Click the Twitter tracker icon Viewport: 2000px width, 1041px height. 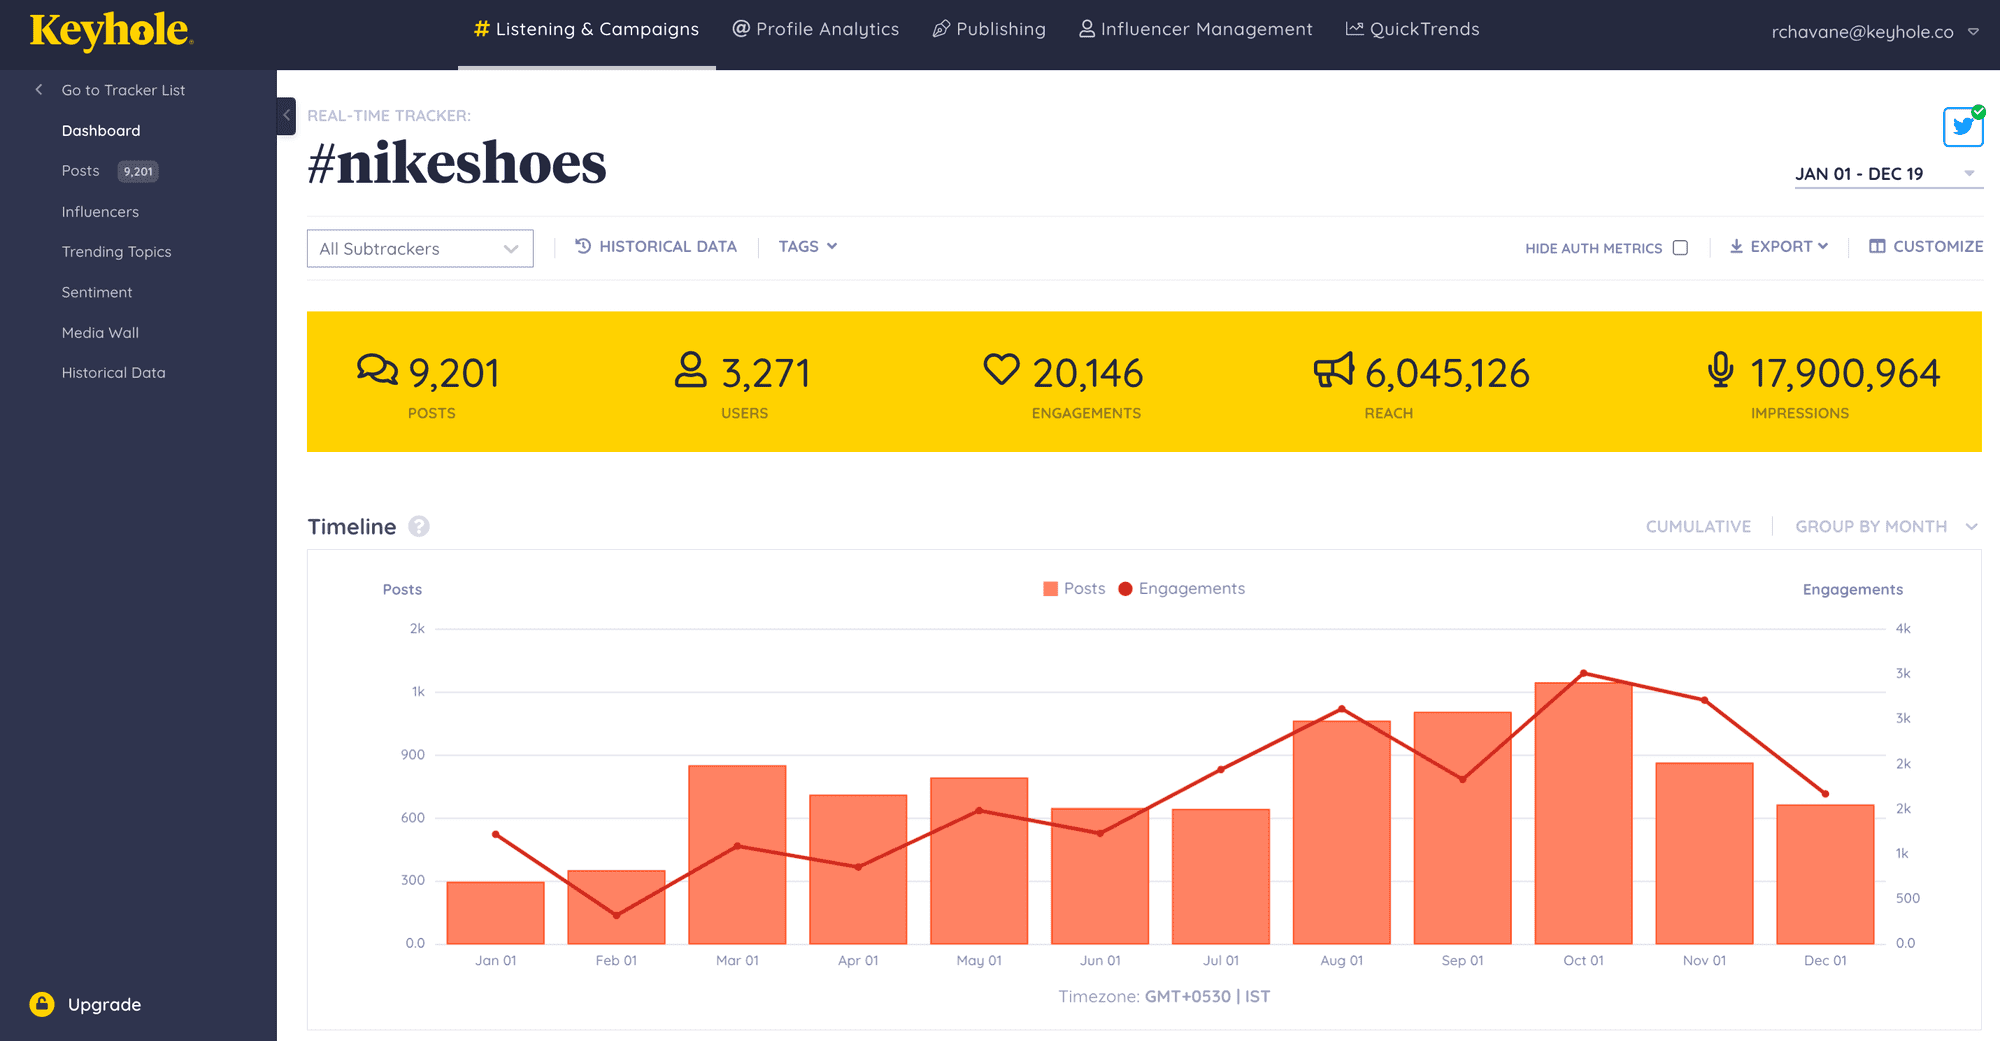1963,127
